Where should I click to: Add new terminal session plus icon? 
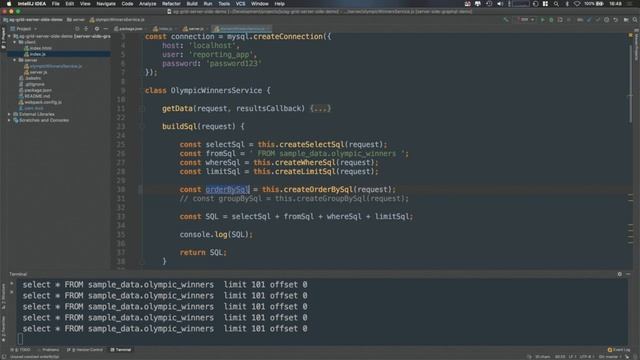coord(11,284)
